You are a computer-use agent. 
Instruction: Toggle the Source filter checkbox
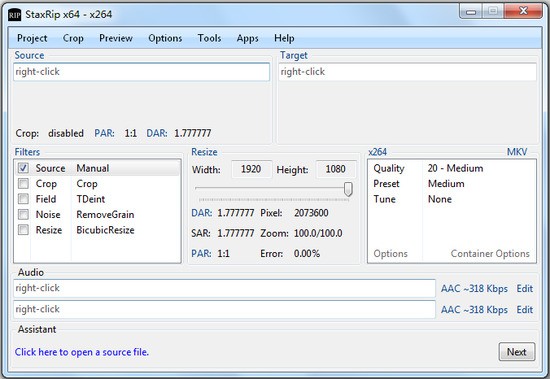[23, 168]
